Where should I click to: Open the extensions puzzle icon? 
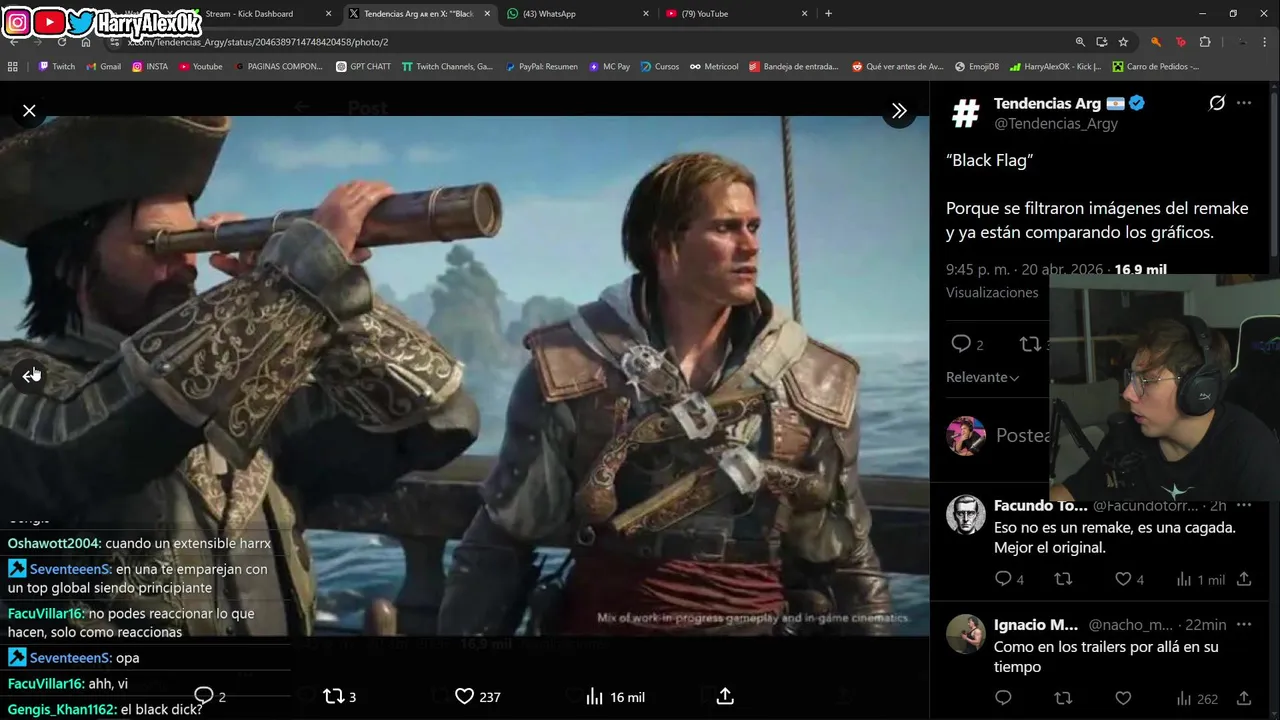[x=1204, y=42]
